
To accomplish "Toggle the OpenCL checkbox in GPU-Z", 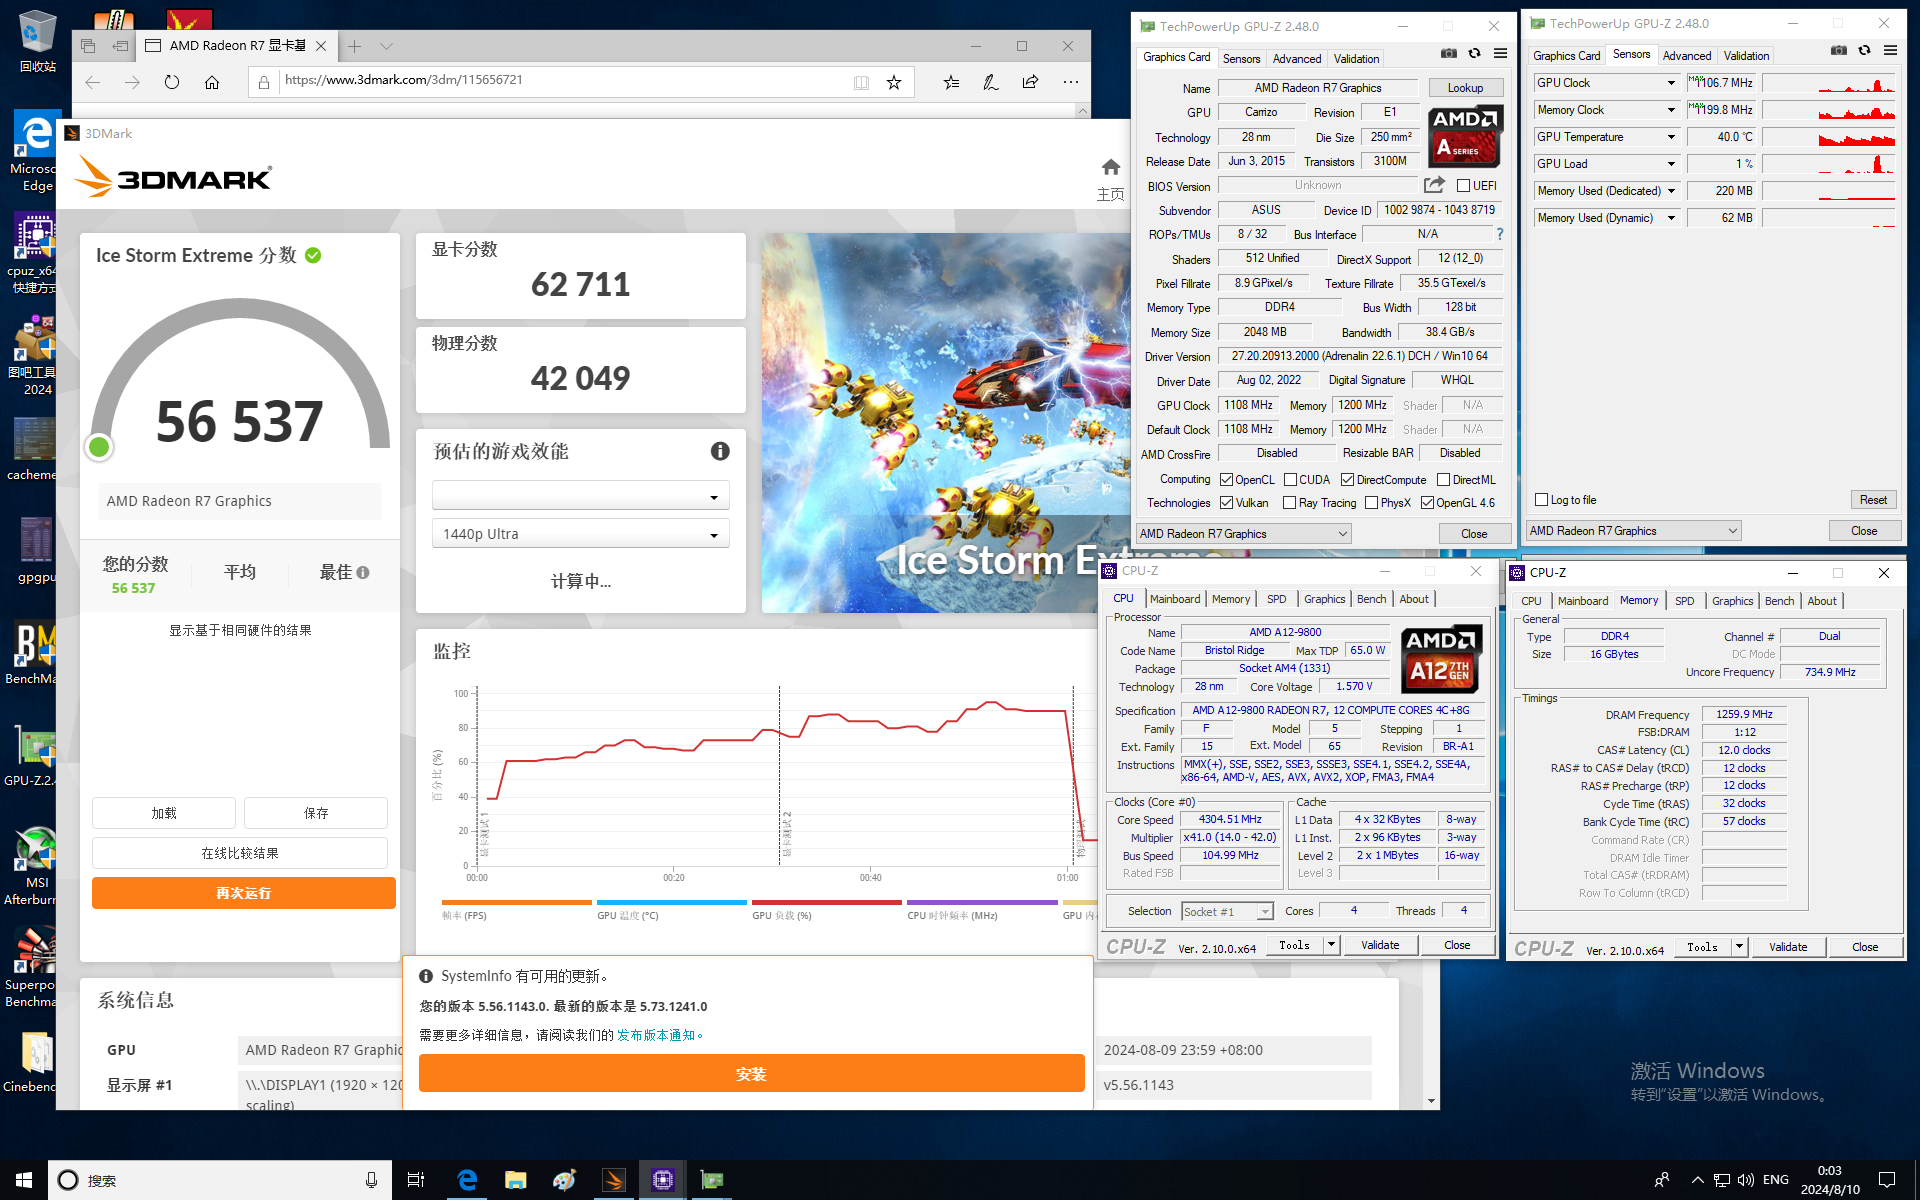I will 1226,480.
